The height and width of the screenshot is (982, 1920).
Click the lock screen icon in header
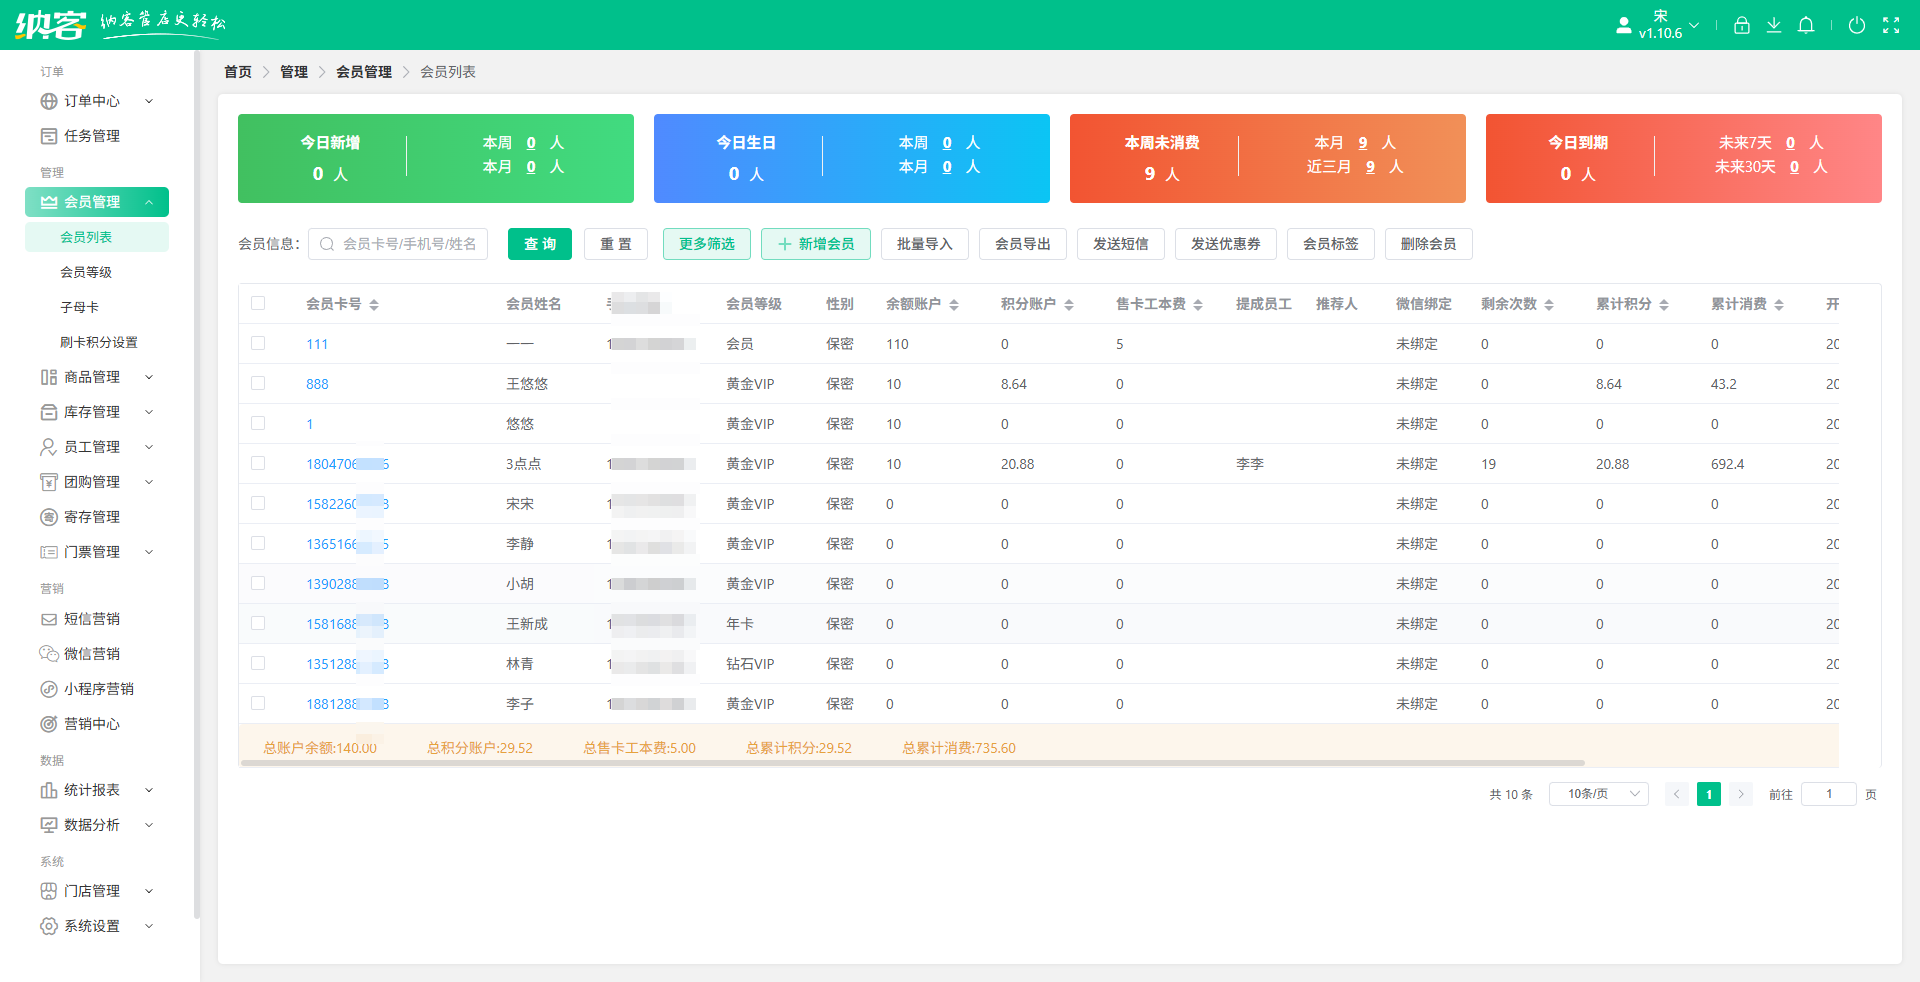coord(1741,25)
